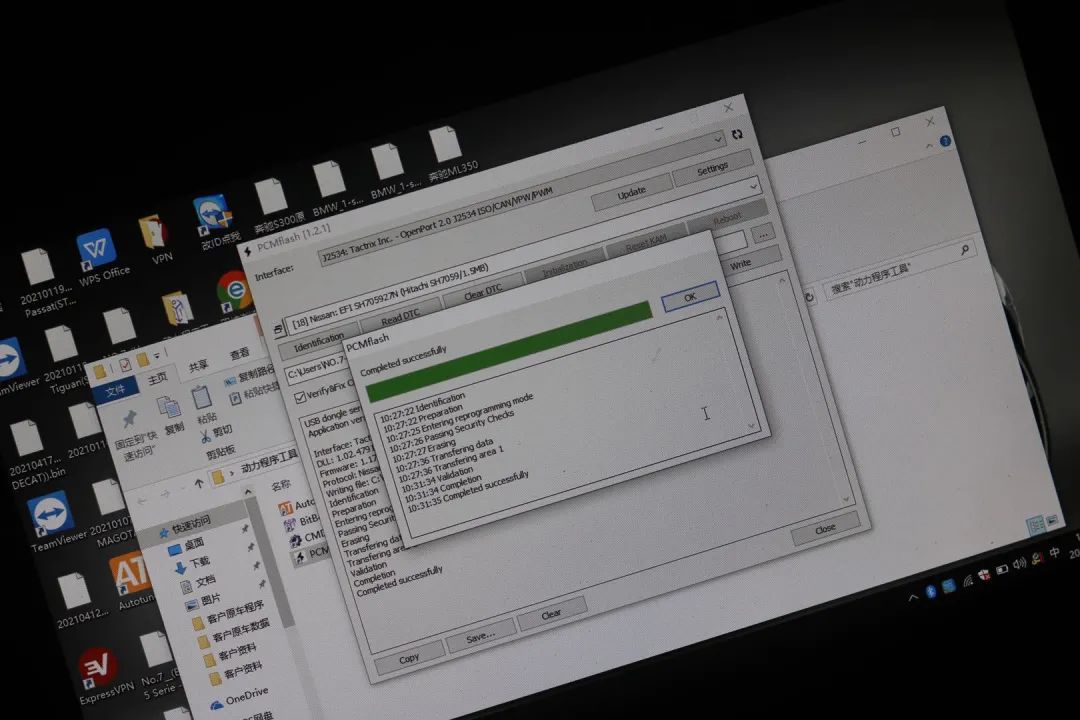The width and height of the screenshot is (1080, 720).
Task: Click the Identification button in PCMflash
Action: point(318,342)
